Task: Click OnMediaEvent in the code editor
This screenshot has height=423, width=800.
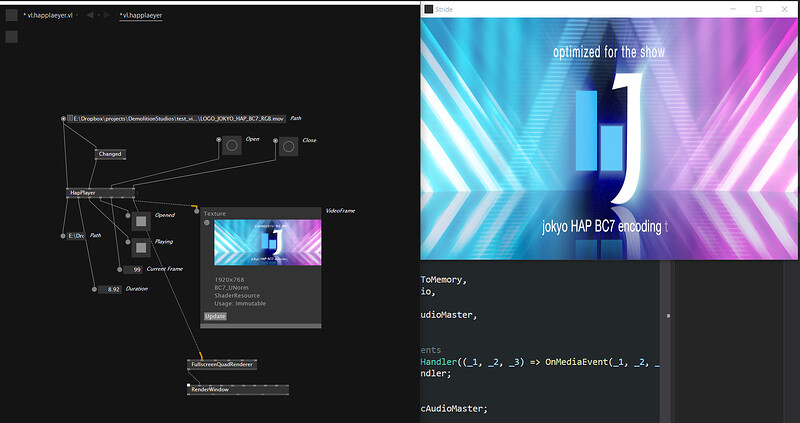Action: 577,362
